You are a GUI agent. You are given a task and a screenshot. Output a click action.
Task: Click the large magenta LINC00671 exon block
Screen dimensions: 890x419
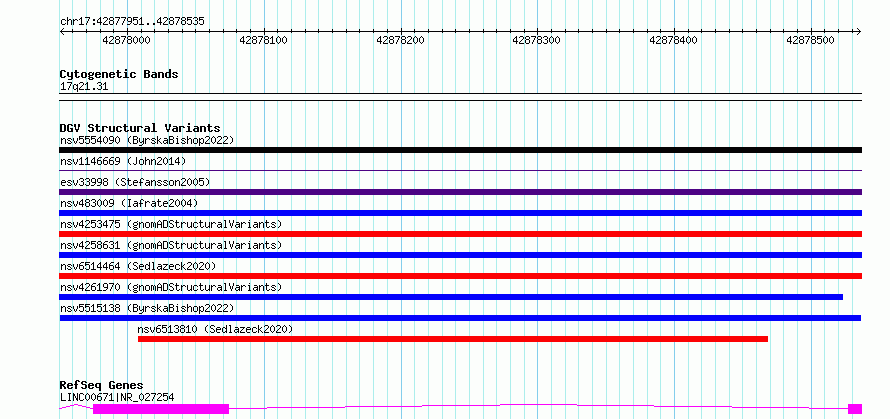[x=161, y=409]
